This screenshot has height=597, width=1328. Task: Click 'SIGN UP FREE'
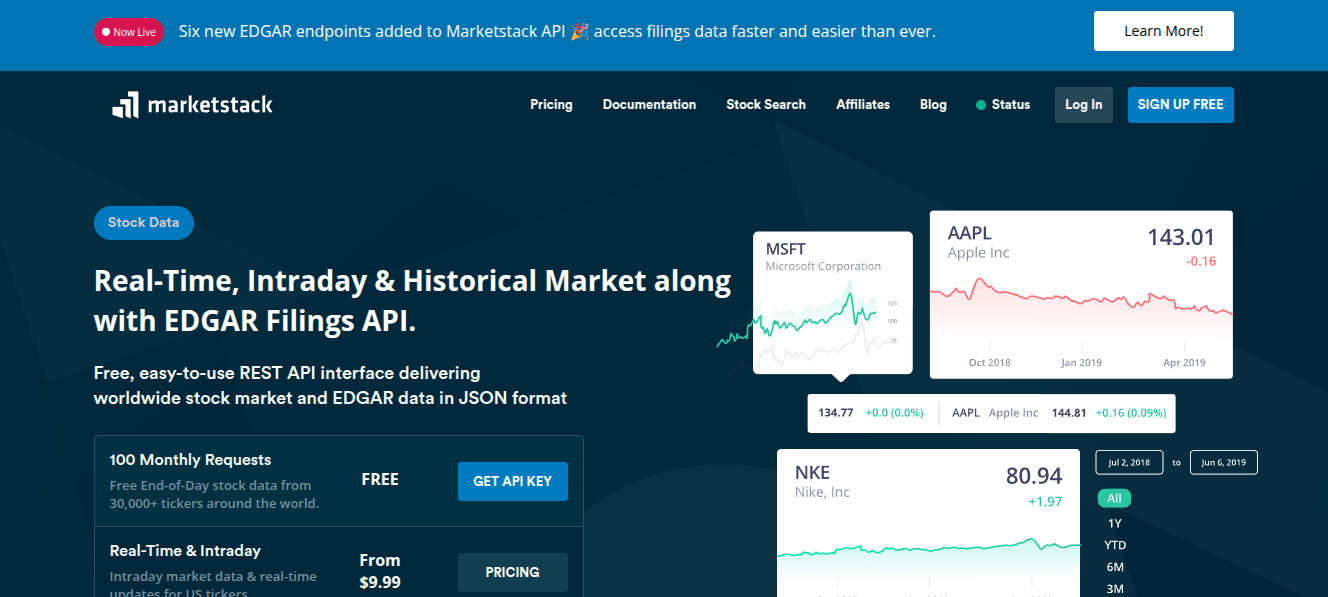tap(1180, 104)
